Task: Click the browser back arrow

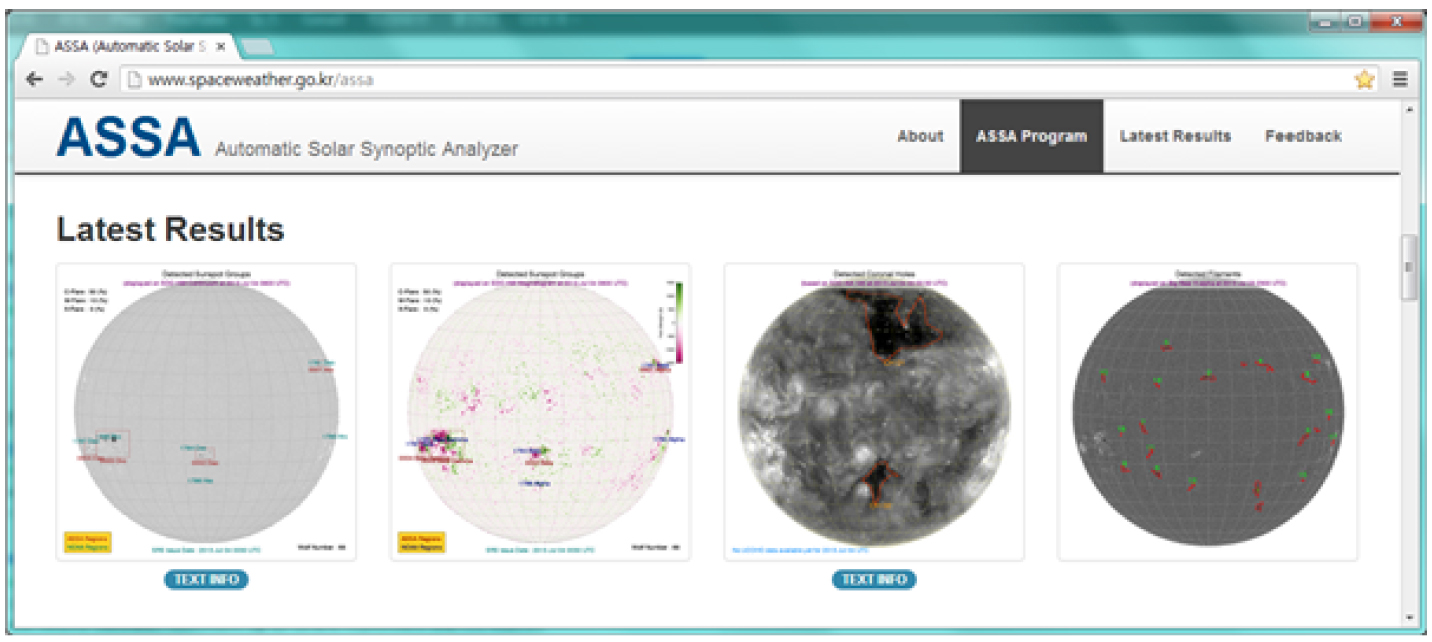Action: pos(35,80)
